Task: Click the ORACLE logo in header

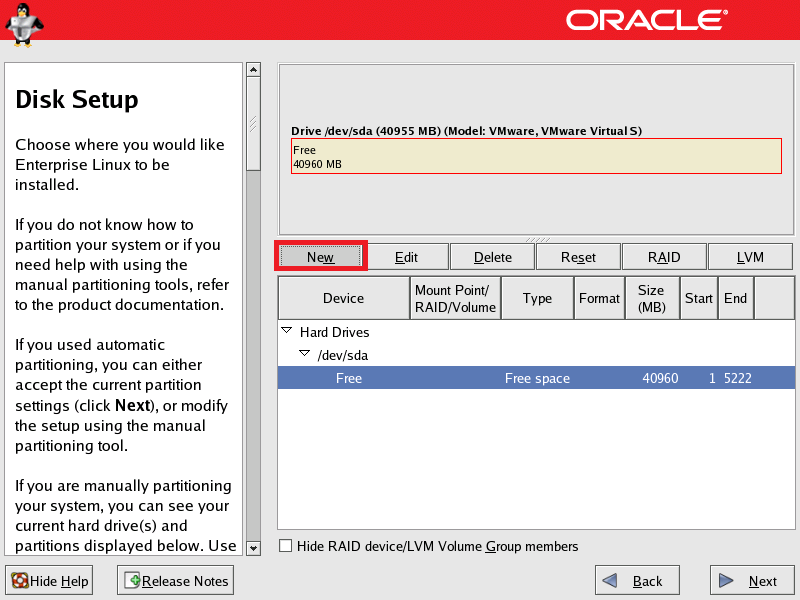Action: tap(647, 20)
